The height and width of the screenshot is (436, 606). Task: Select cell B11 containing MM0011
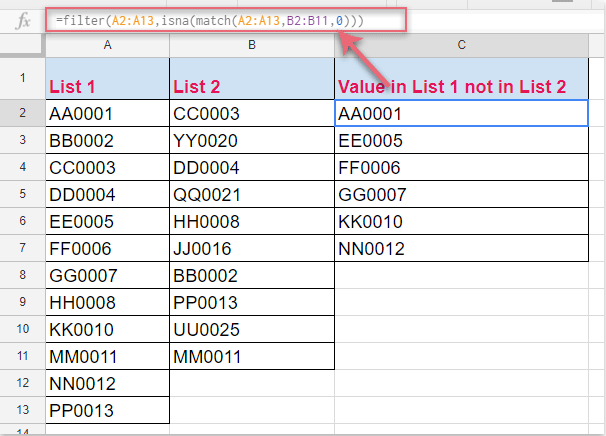pyautogui.click(x=252, y=356)
